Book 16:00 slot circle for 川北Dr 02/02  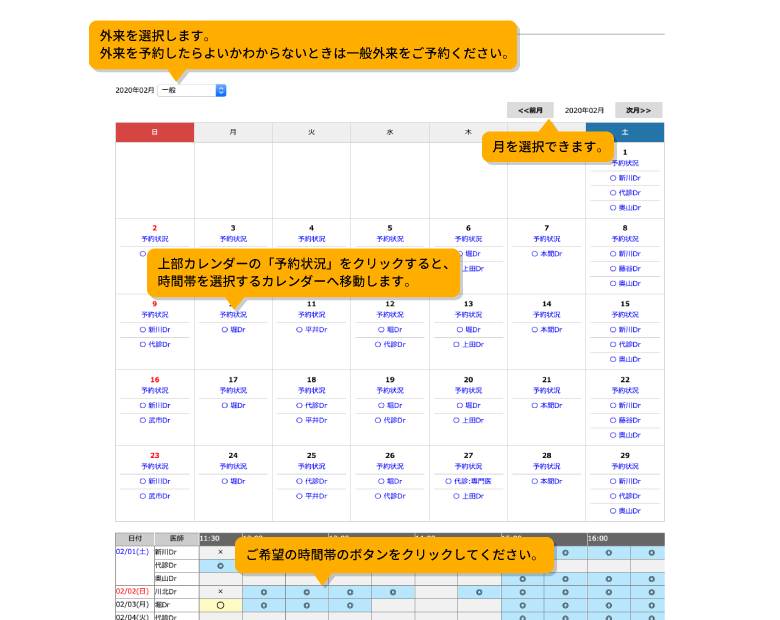pyautogui.click(x=608, y=592)
